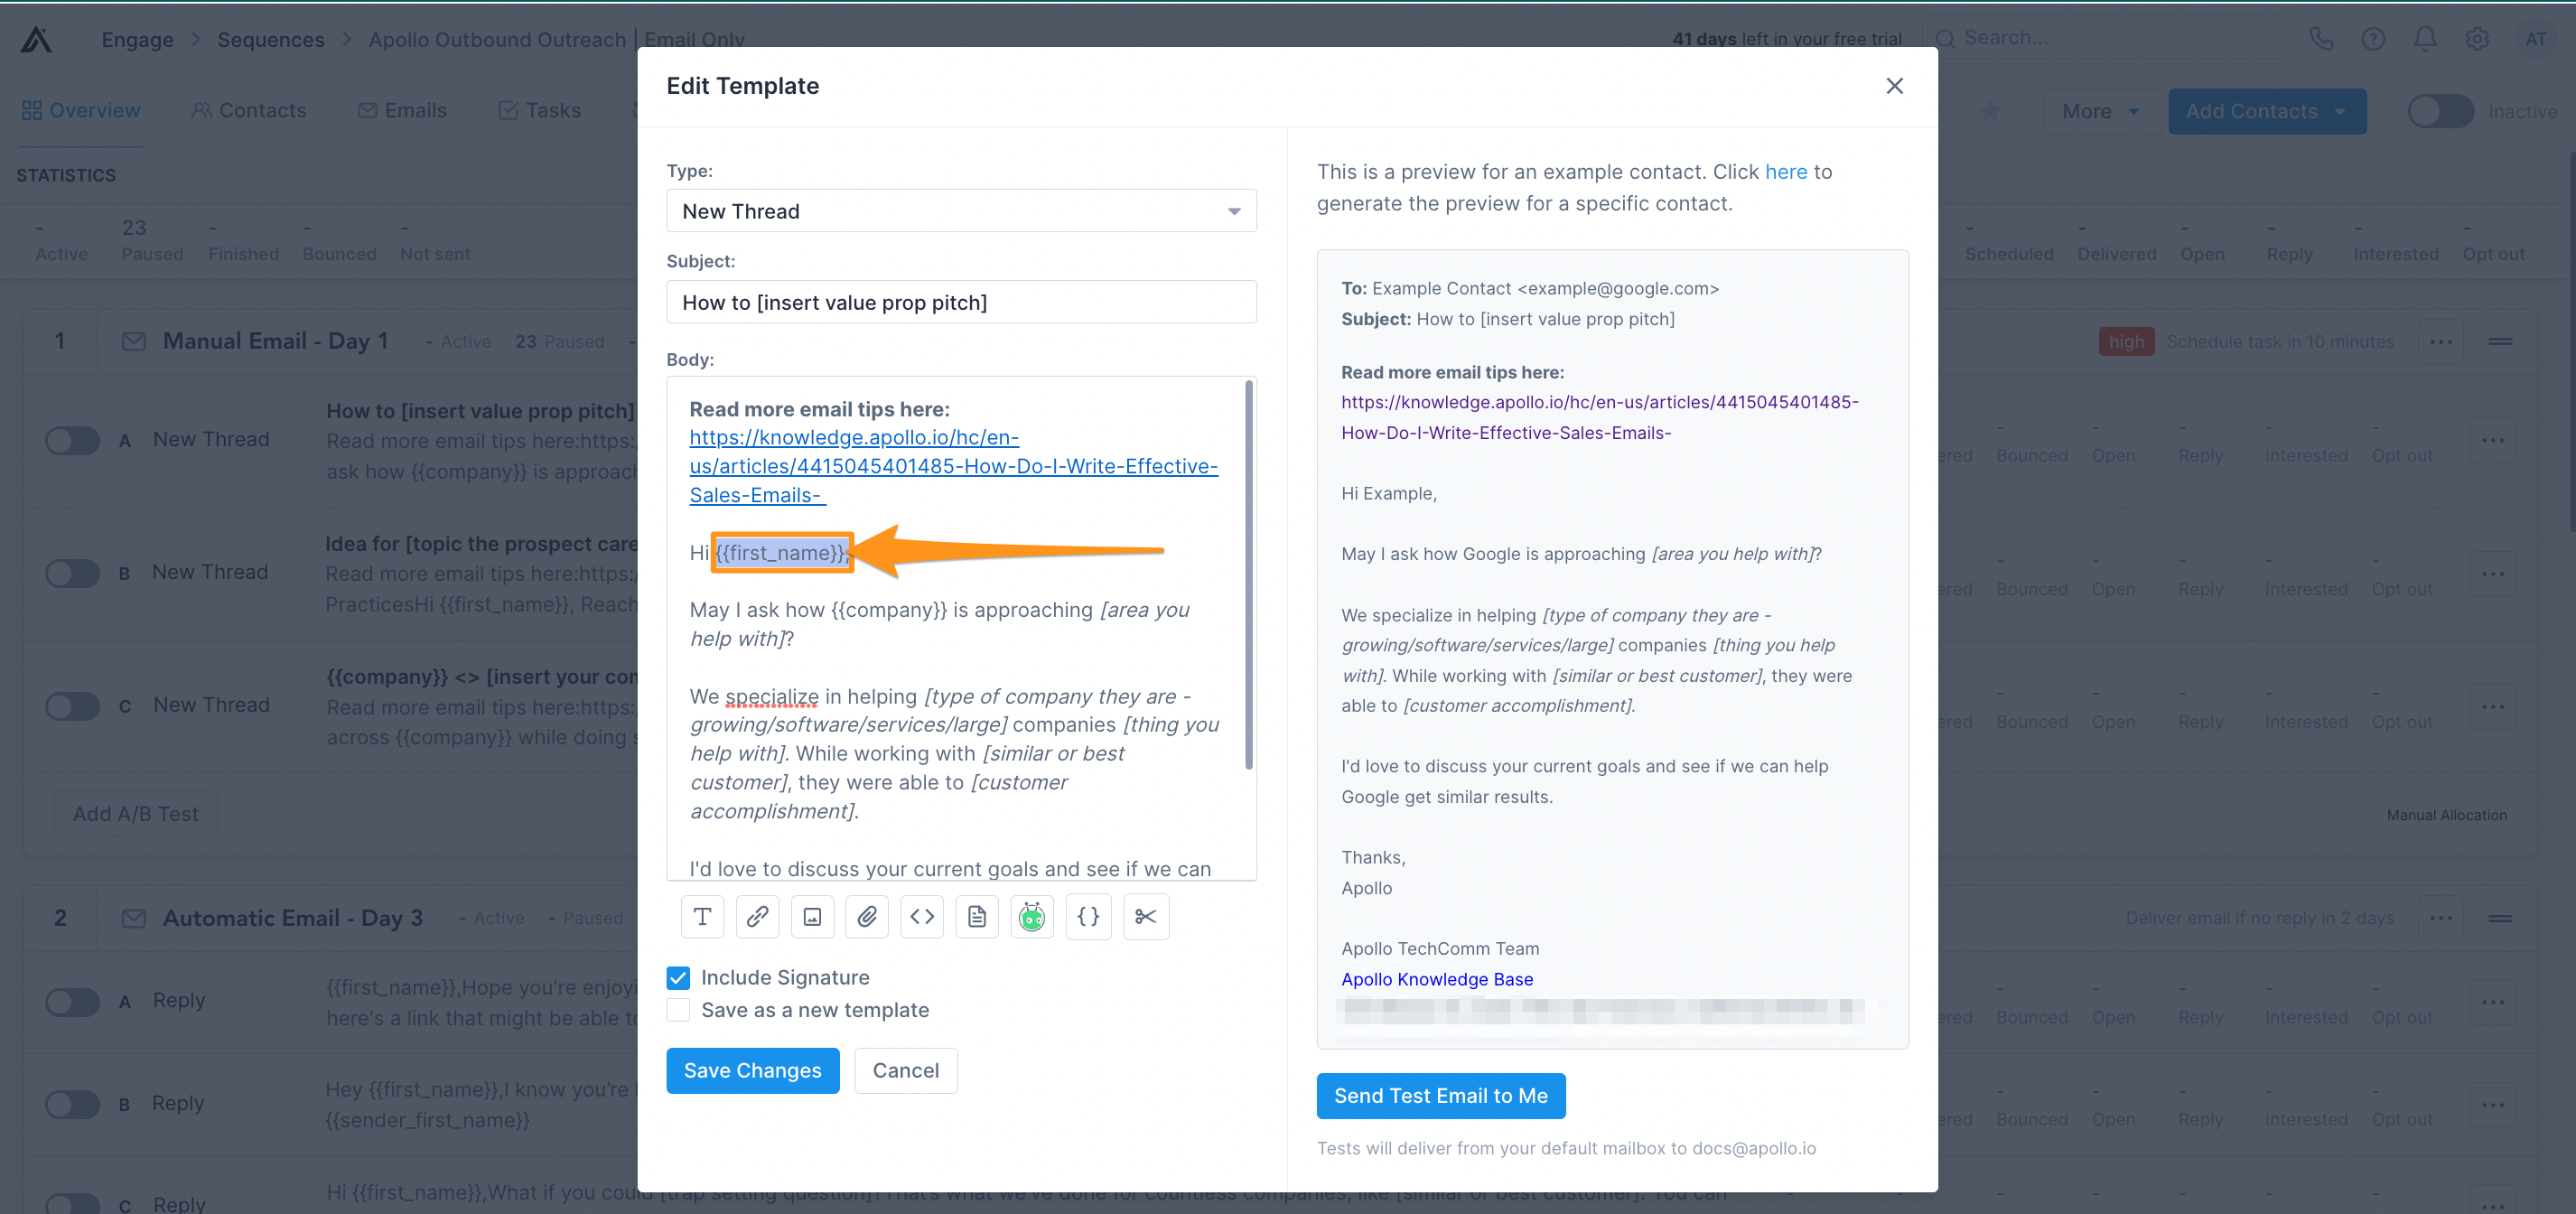Edit the email subject line field
Viewport: 2576px width, 1214px height.
[x=960, y=301]
